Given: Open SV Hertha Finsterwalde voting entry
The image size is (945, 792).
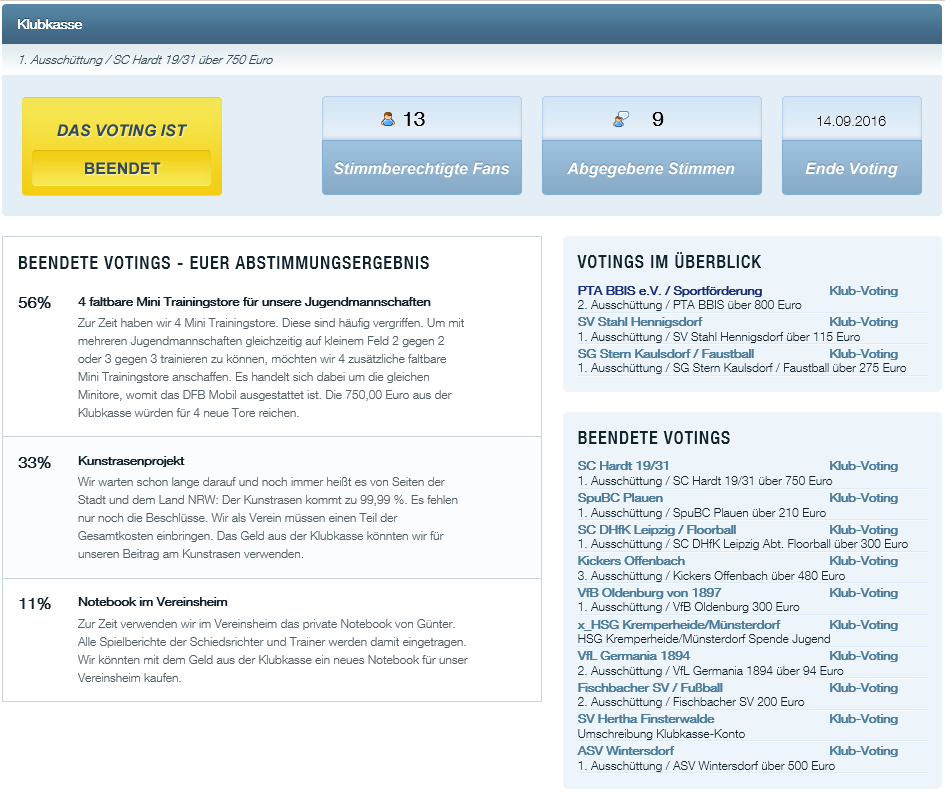Looking at the screenshot, I should click(x=645, y=719).
